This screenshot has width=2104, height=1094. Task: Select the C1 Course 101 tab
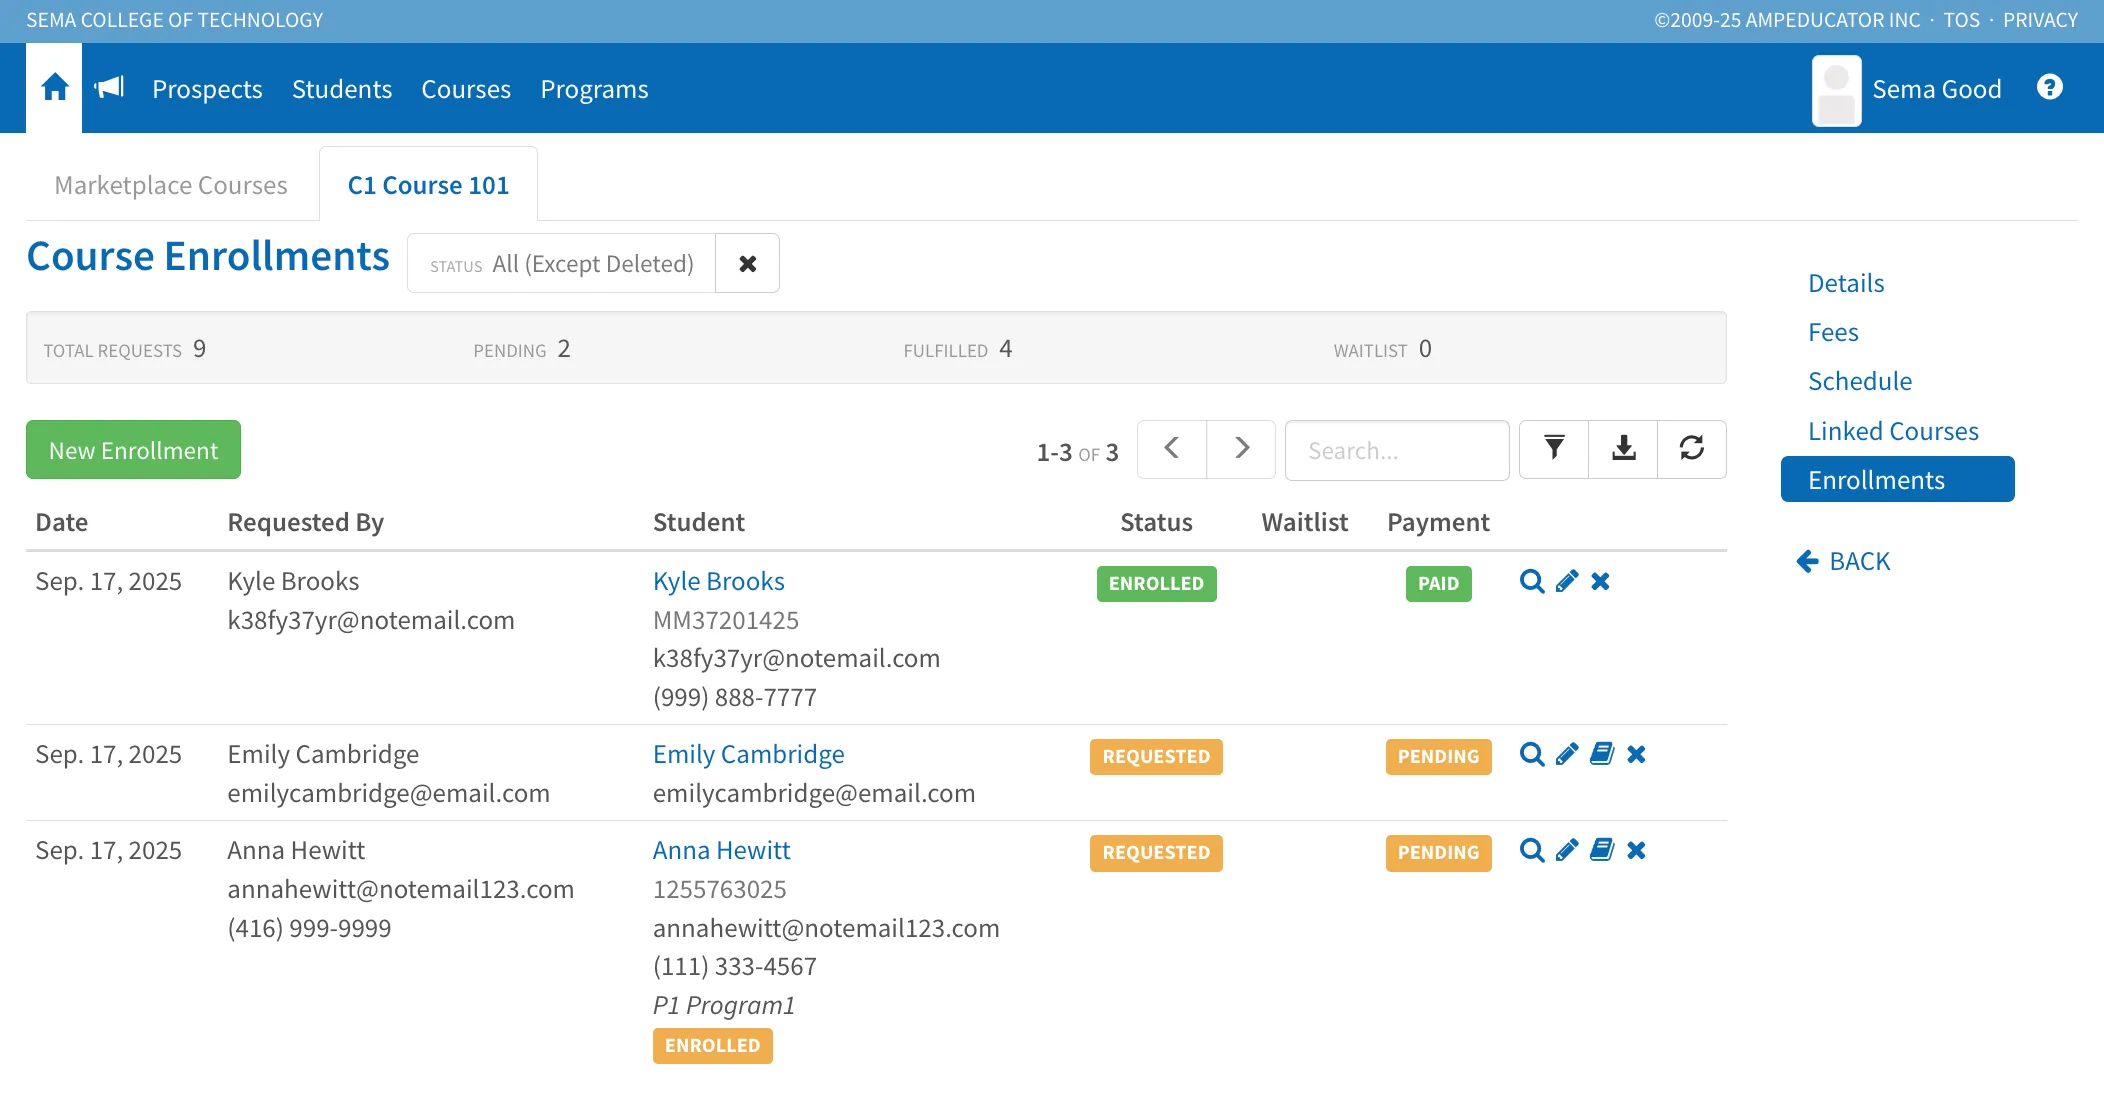tap(428, 185)
